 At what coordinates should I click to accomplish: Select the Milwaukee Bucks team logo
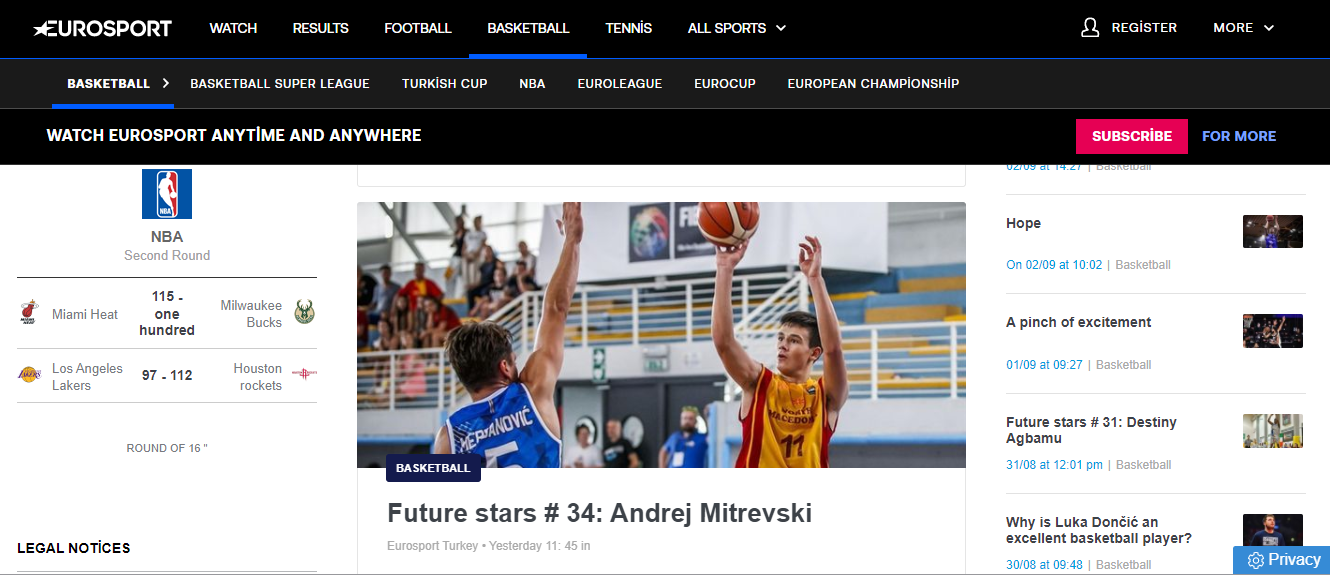(305, 314)
